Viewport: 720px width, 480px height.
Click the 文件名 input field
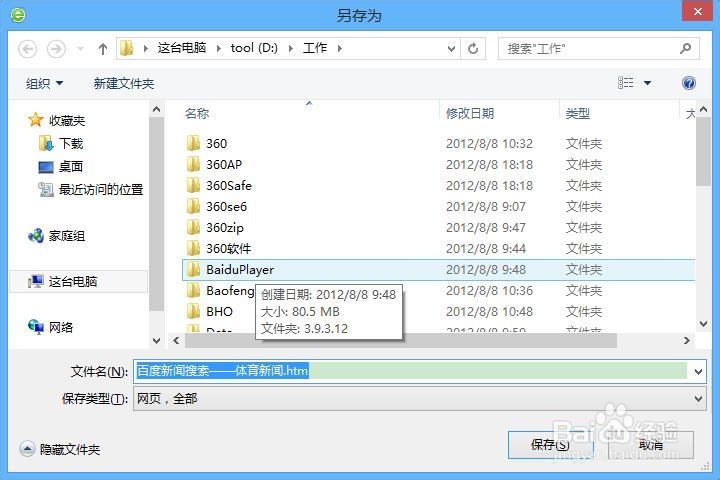pyautogui.click(x=412, y=371)
